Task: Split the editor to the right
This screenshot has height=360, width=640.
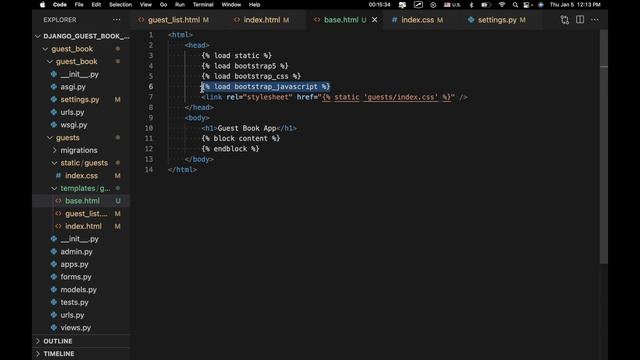Action: click(580, 20)
